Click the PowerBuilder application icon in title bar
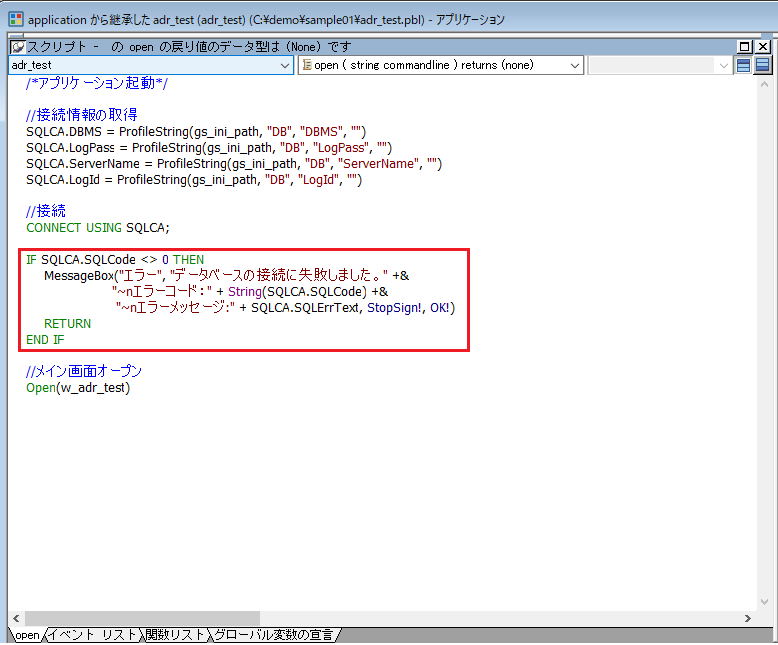 [x=15, y=19]
